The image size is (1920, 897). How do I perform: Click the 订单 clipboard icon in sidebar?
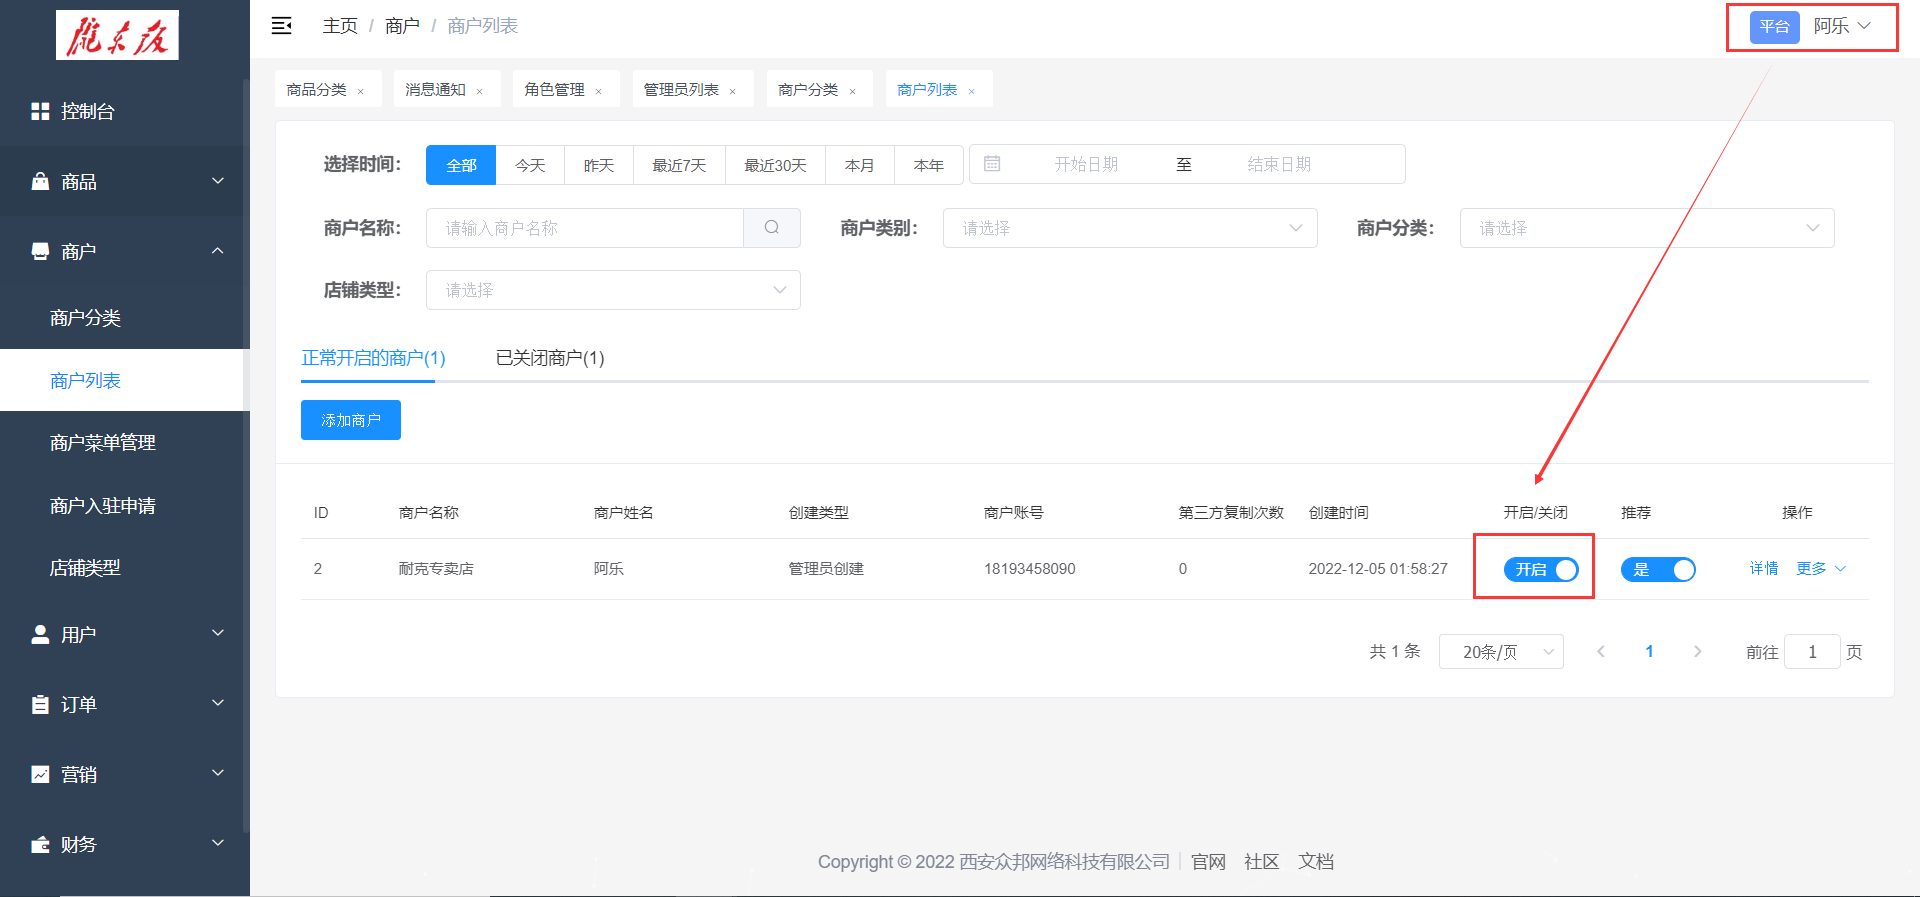[x=40, y=704]
